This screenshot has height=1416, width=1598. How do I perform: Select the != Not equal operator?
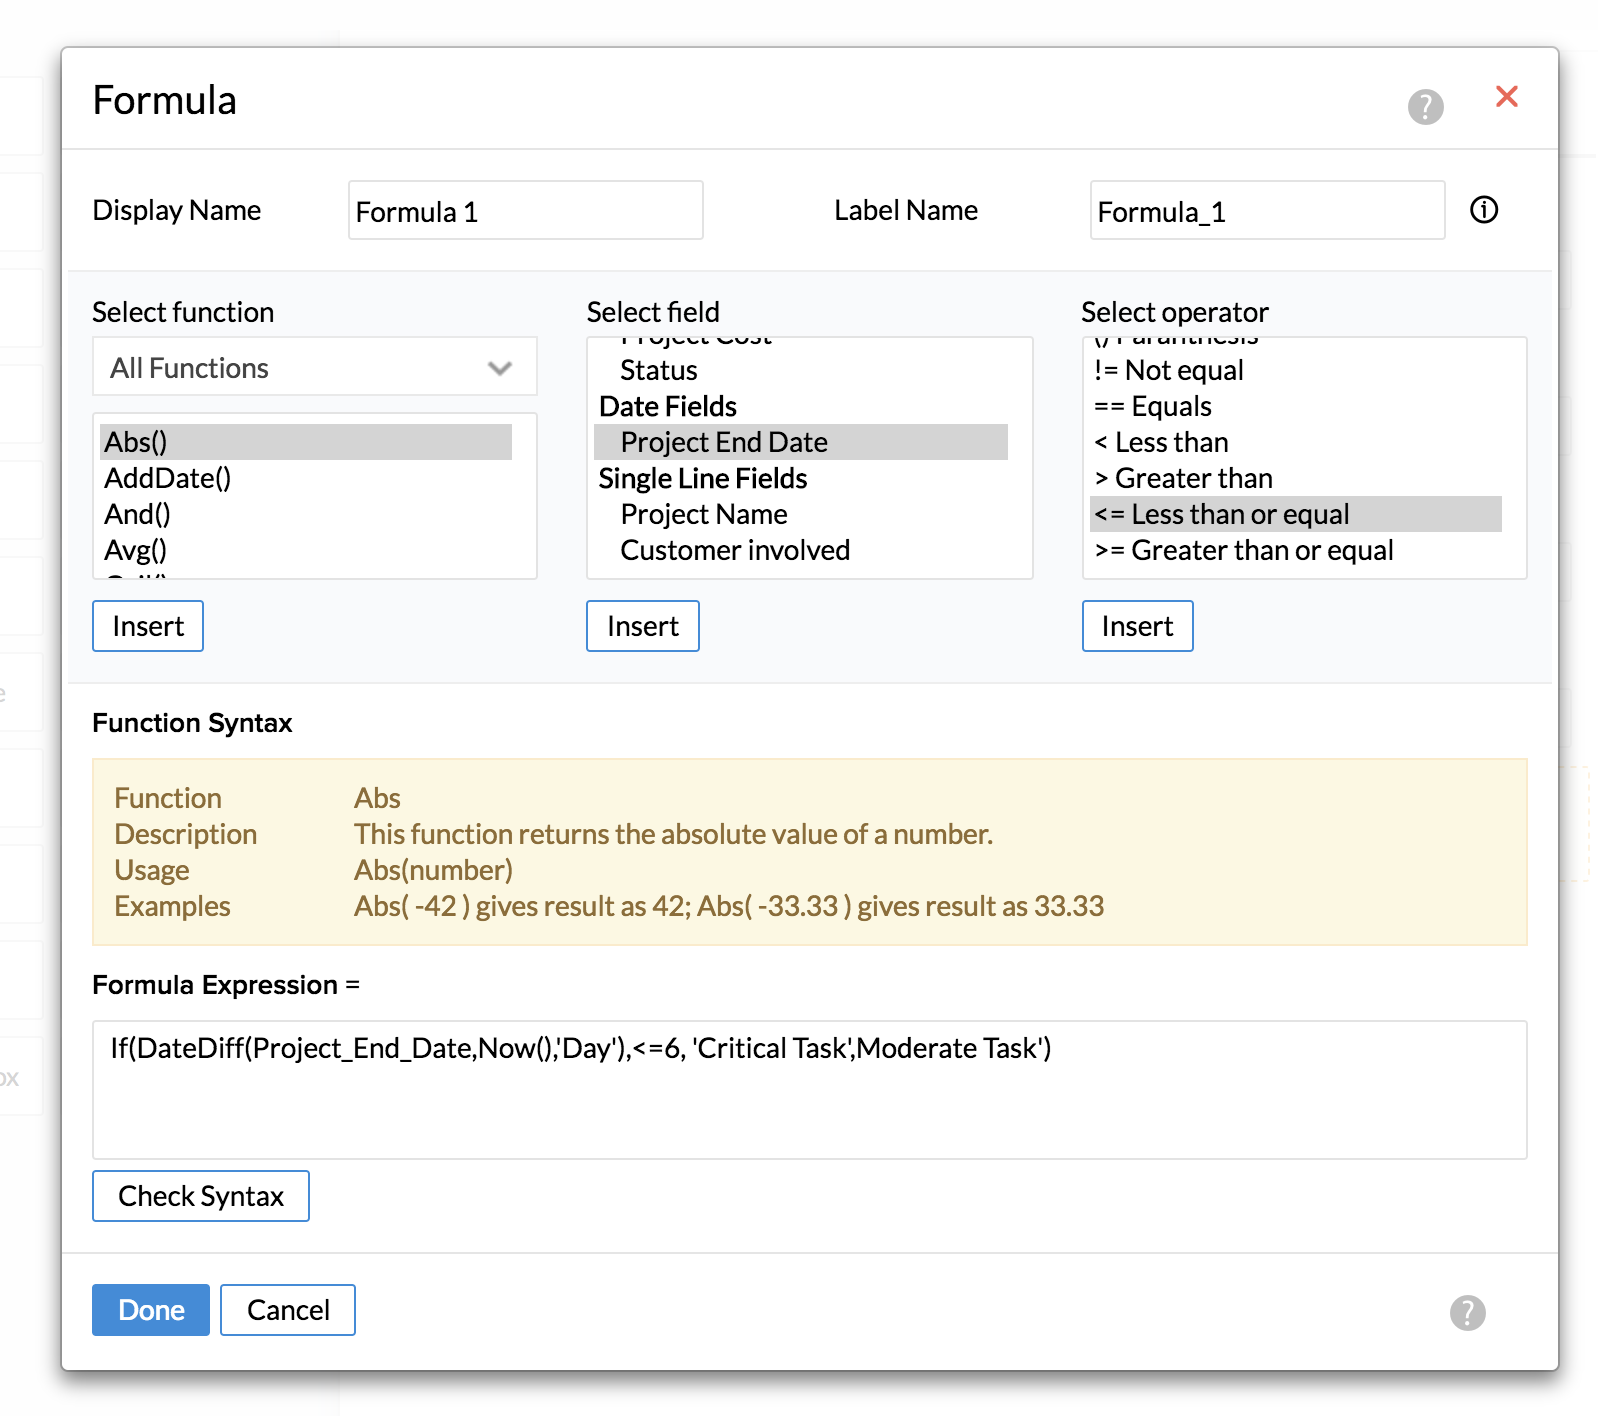coord(1169,370)
